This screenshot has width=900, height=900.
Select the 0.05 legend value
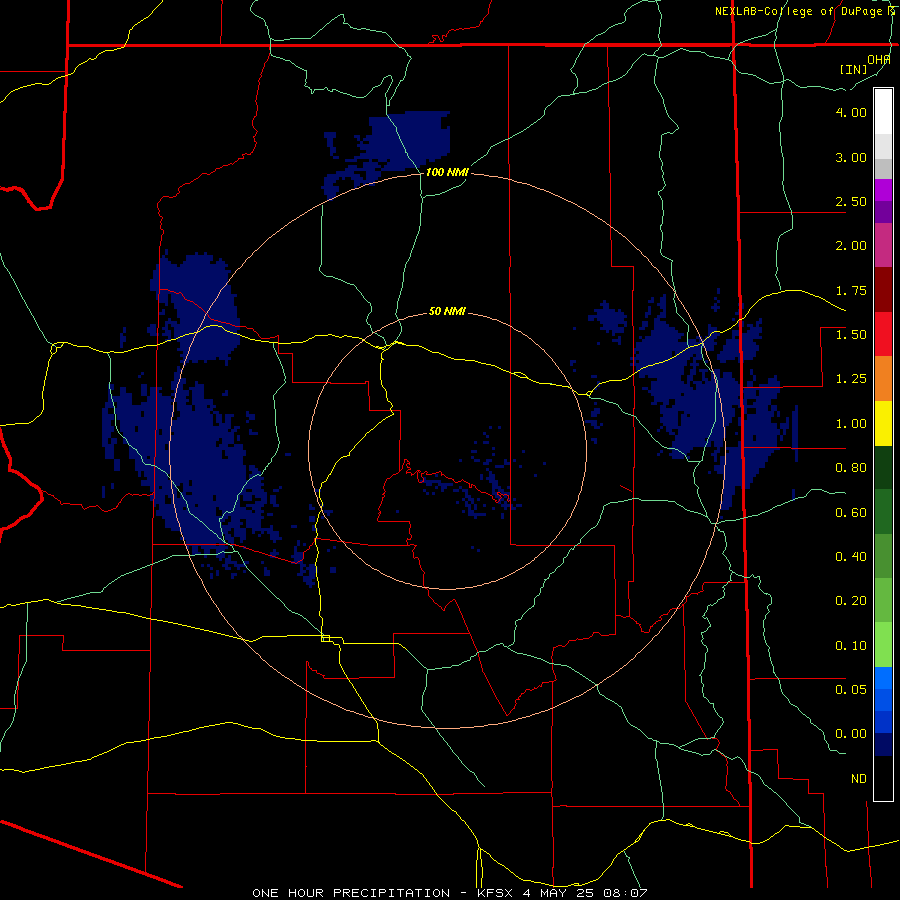click(x=851, y=690)
